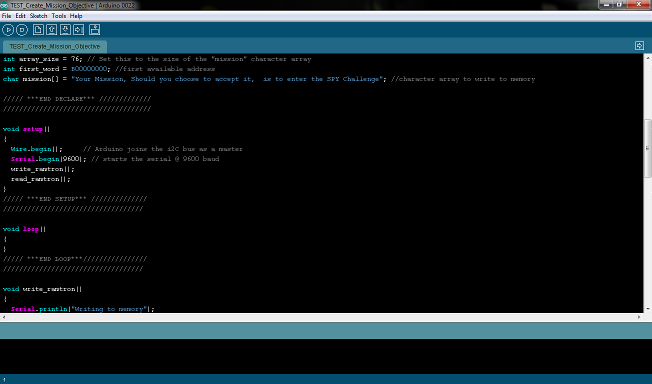Click the "void write_ramtron()" function definition
This screenshot has height=384, width=652.
pyautogui.click(x=42, y=289)
